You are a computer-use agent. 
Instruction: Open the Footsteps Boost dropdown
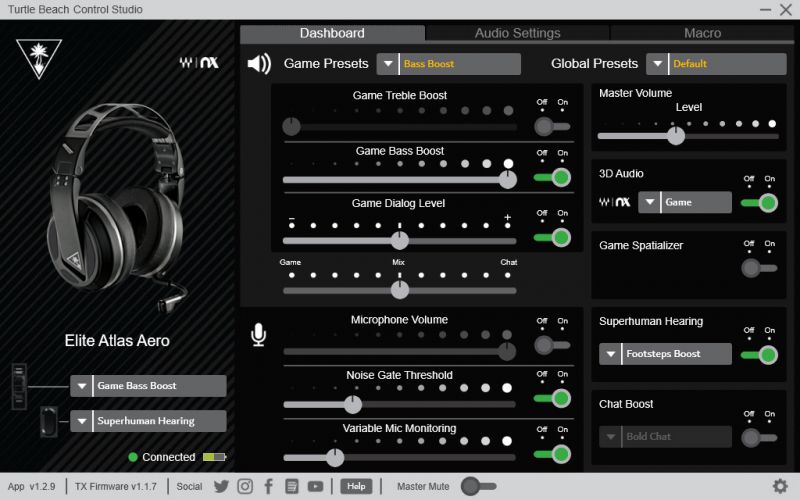tap(665, 354)
